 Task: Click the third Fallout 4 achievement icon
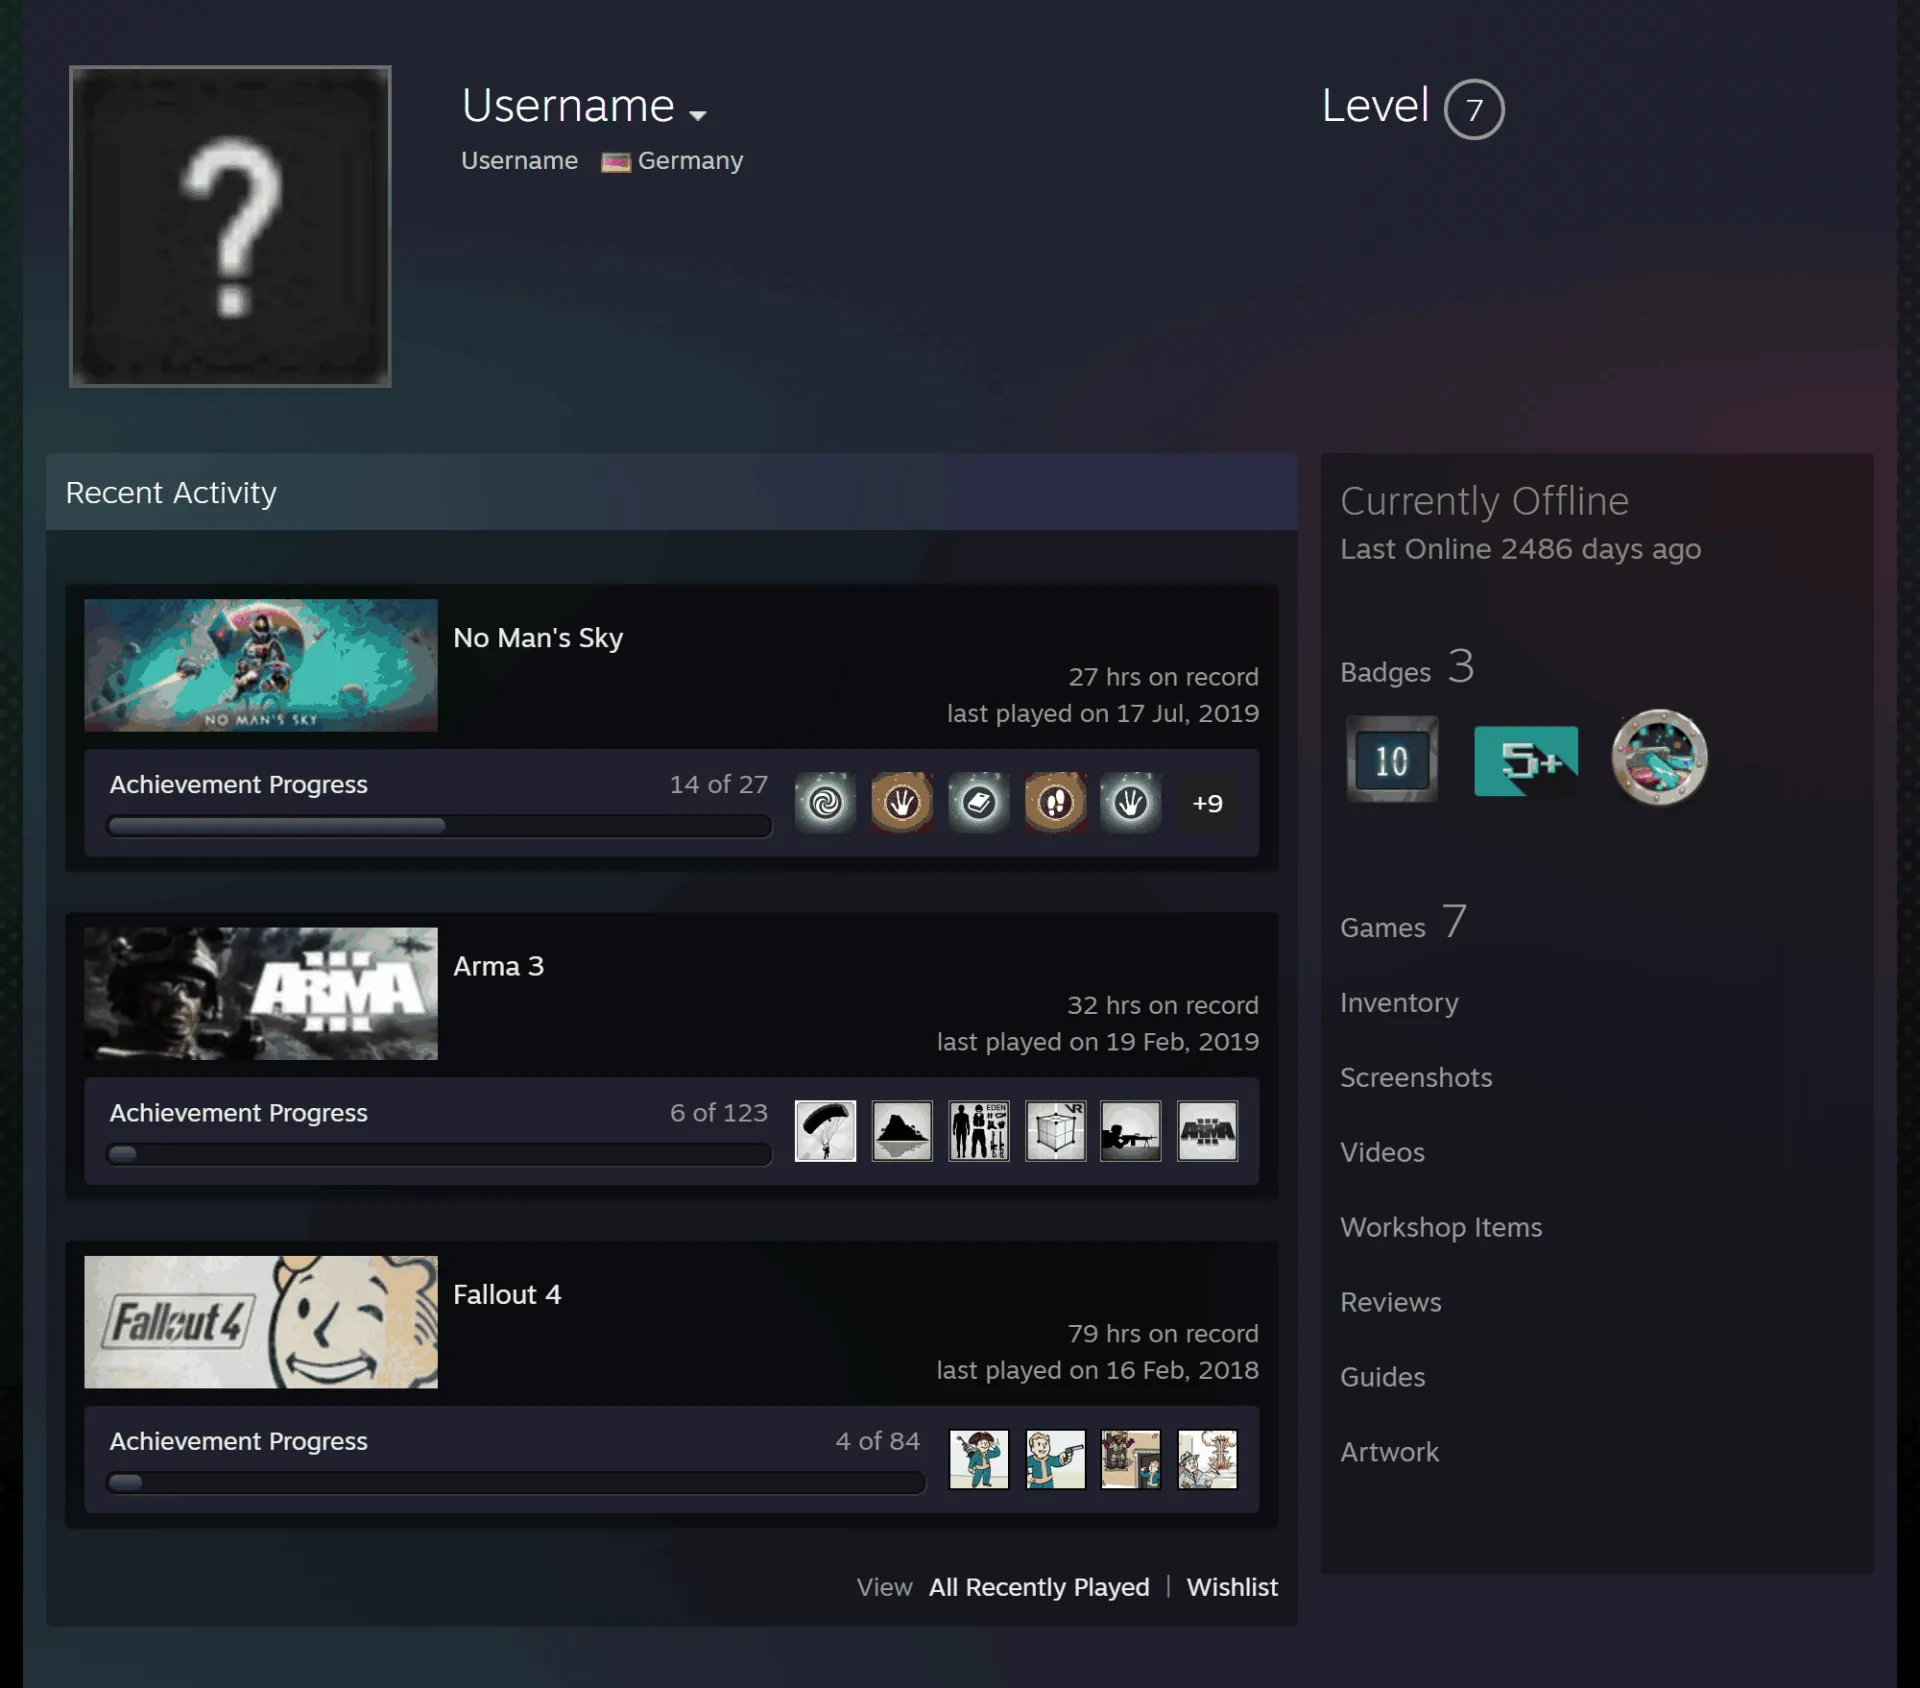point(1131,1459)
